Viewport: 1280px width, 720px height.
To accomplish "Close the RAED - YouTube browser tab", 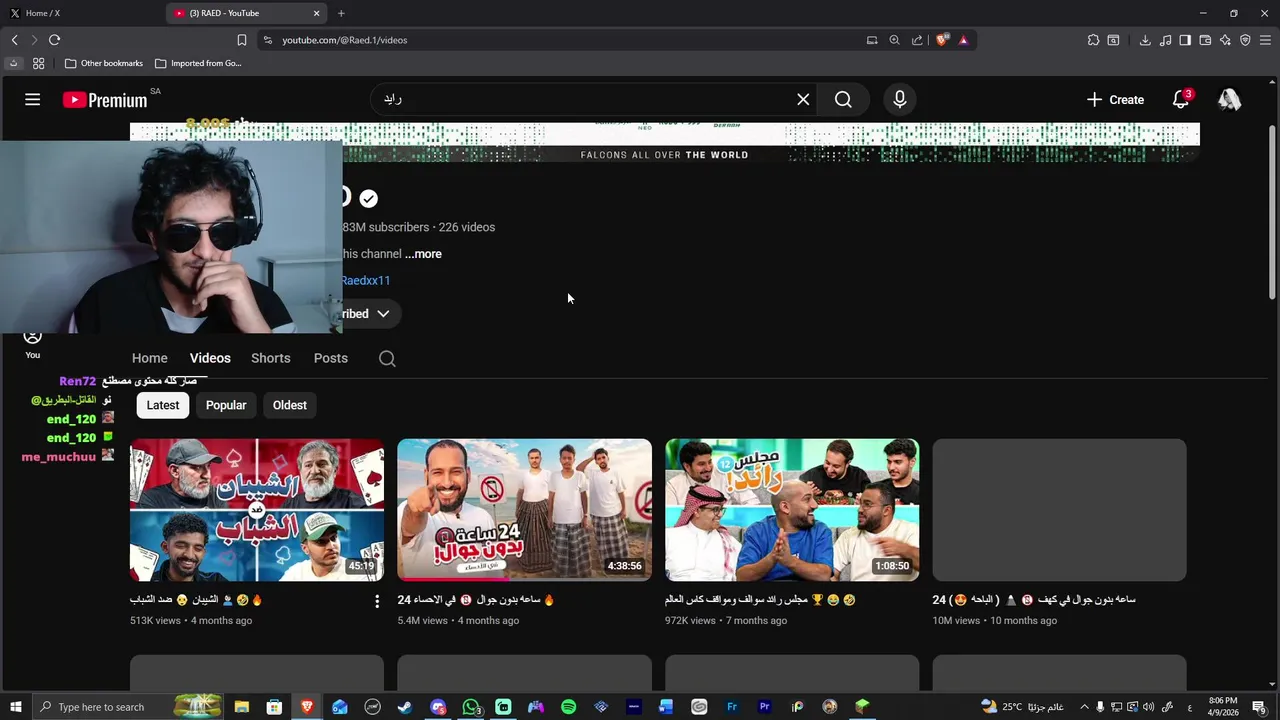I will [x=317, y=13].
